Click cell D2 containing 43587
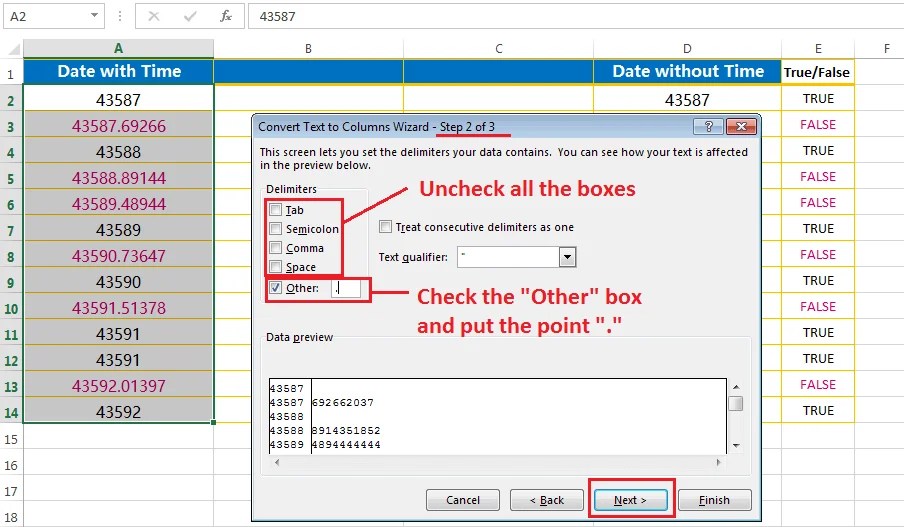The height and width of the screenshot is (527, 904). [687, 100]
